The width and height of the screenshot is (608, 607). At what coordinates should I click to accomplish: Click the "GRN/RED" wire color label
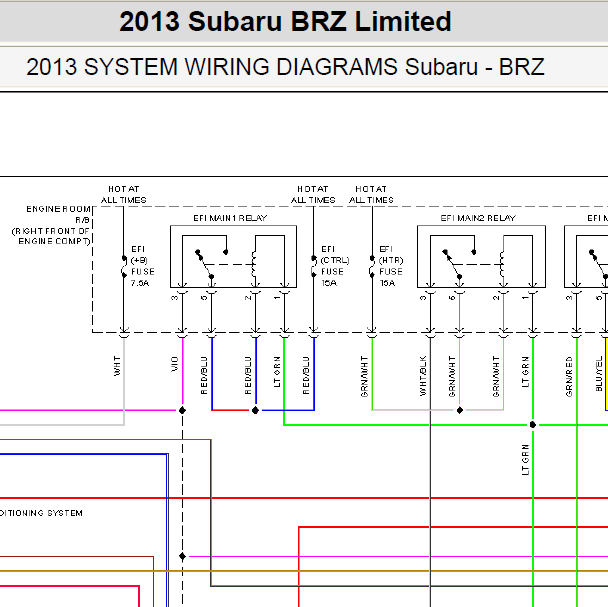point(569,376)
